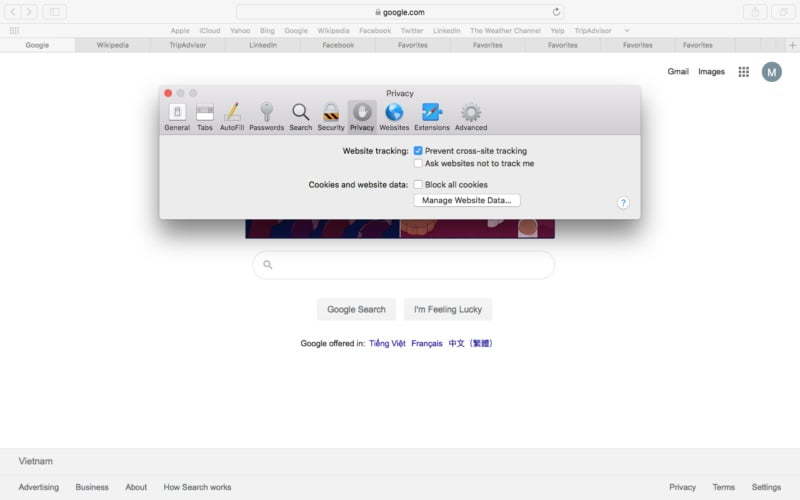This screenshot has height=500, width=800.
Task: Click the Google Search button
Action: [356, 309]
